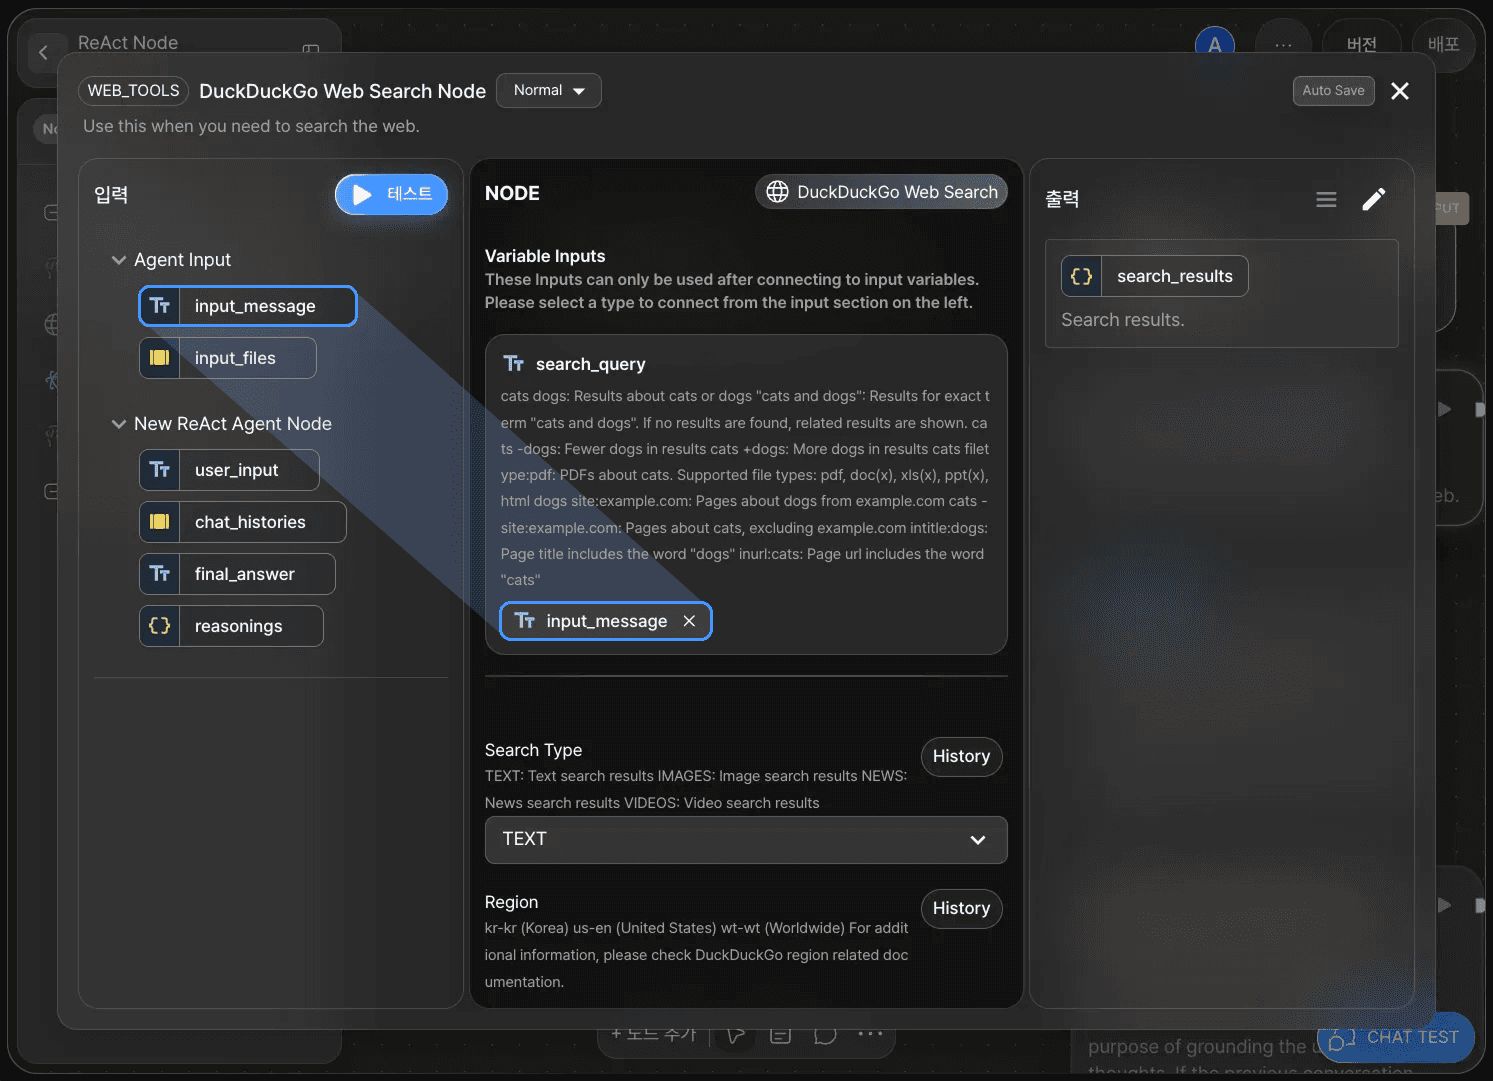Click the 배포 button in background header
Viewport: 1493px width, 1081px height.
tap(1443, 45)
